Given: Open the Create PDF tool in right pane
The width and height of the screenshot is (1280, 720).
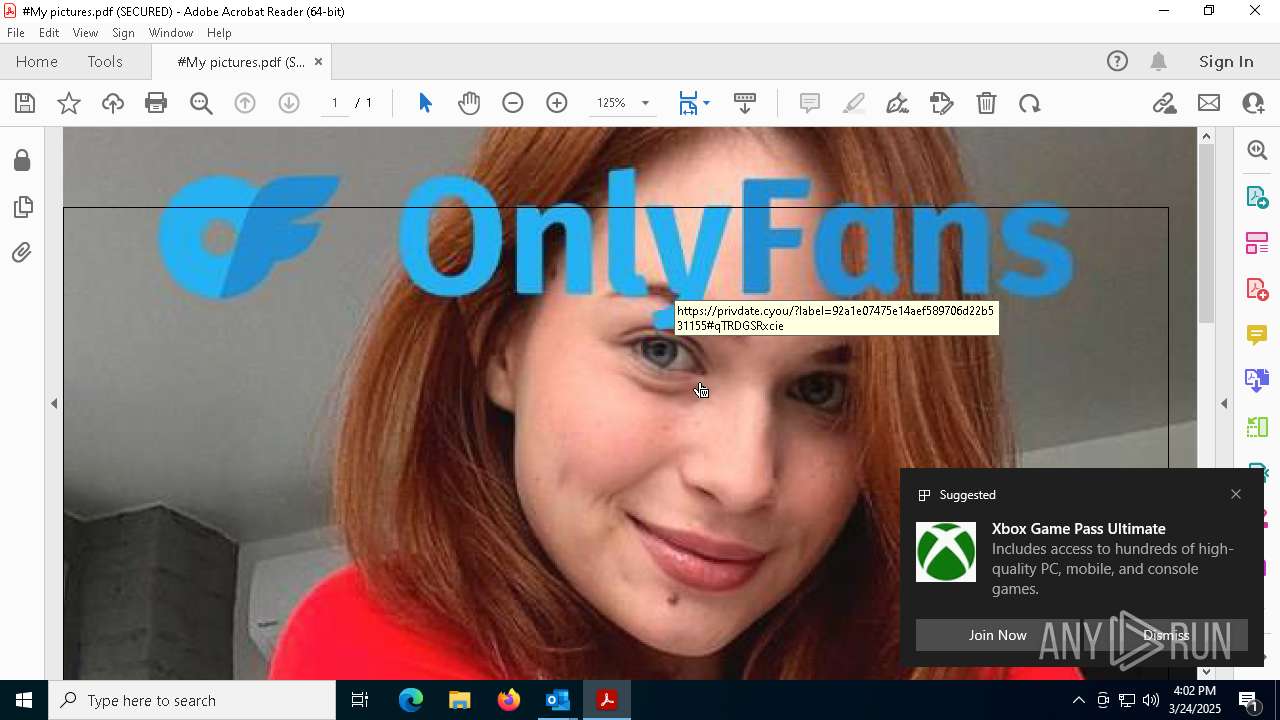Looking at the screenshot, I should click(1257, 288).
